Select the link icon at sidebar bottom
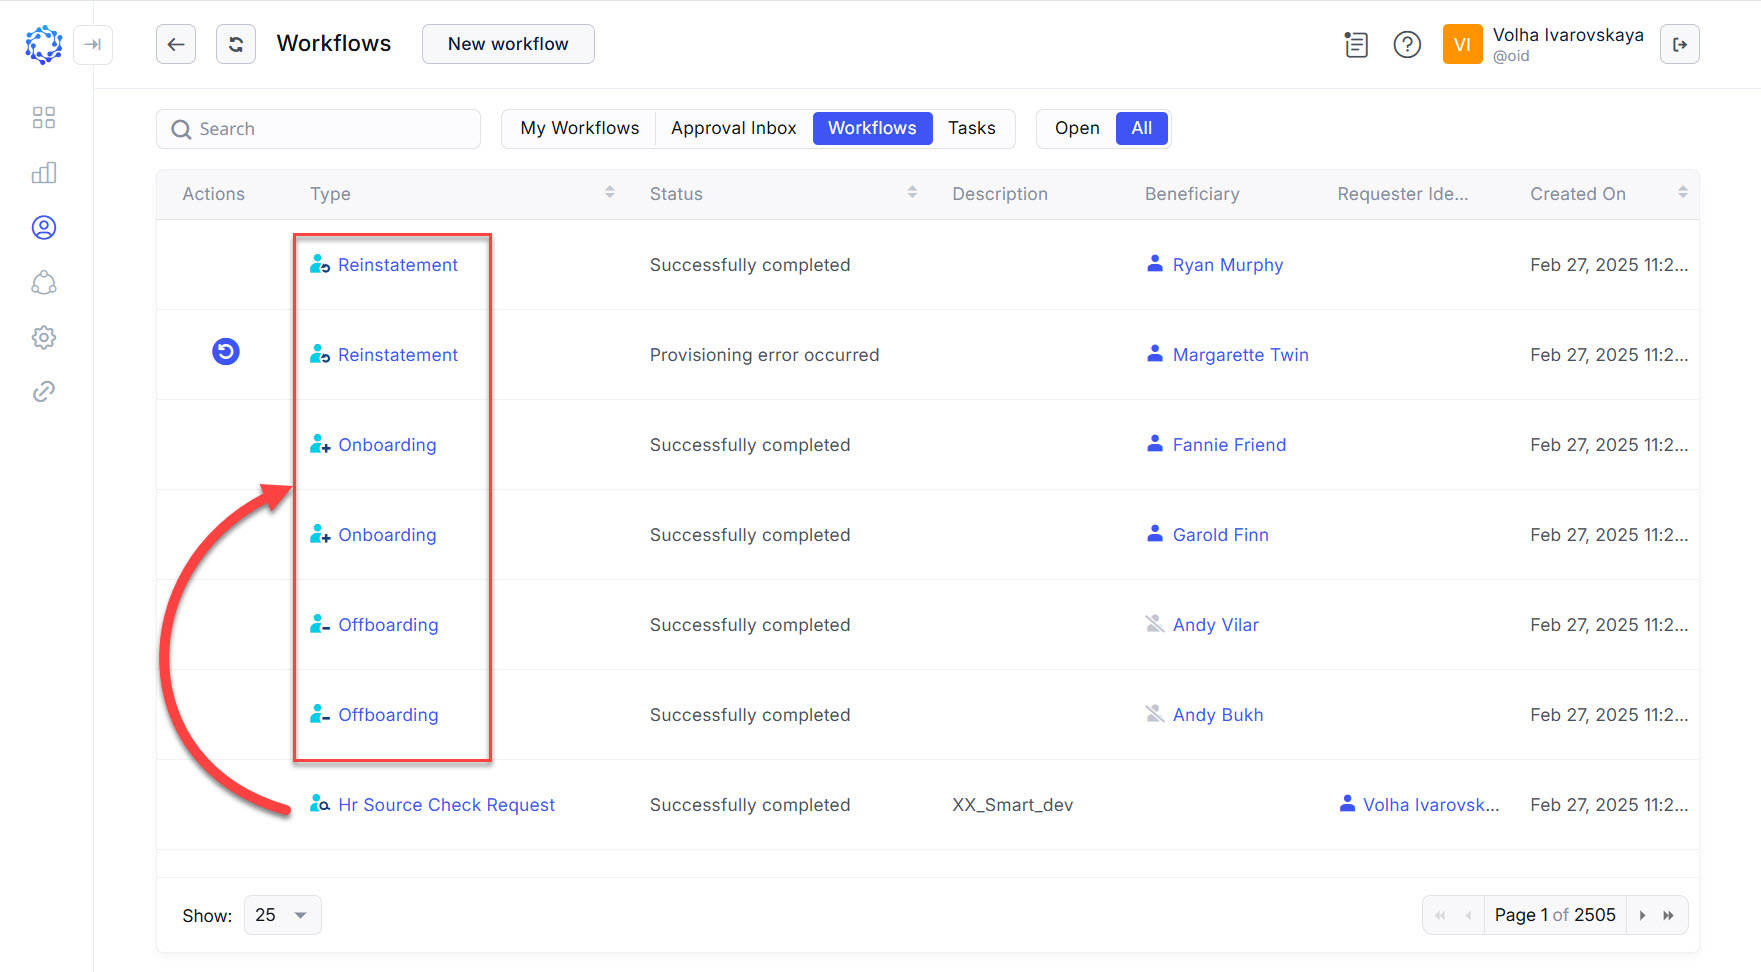The width and height of the screenshot is (1761, 972). 44,391
